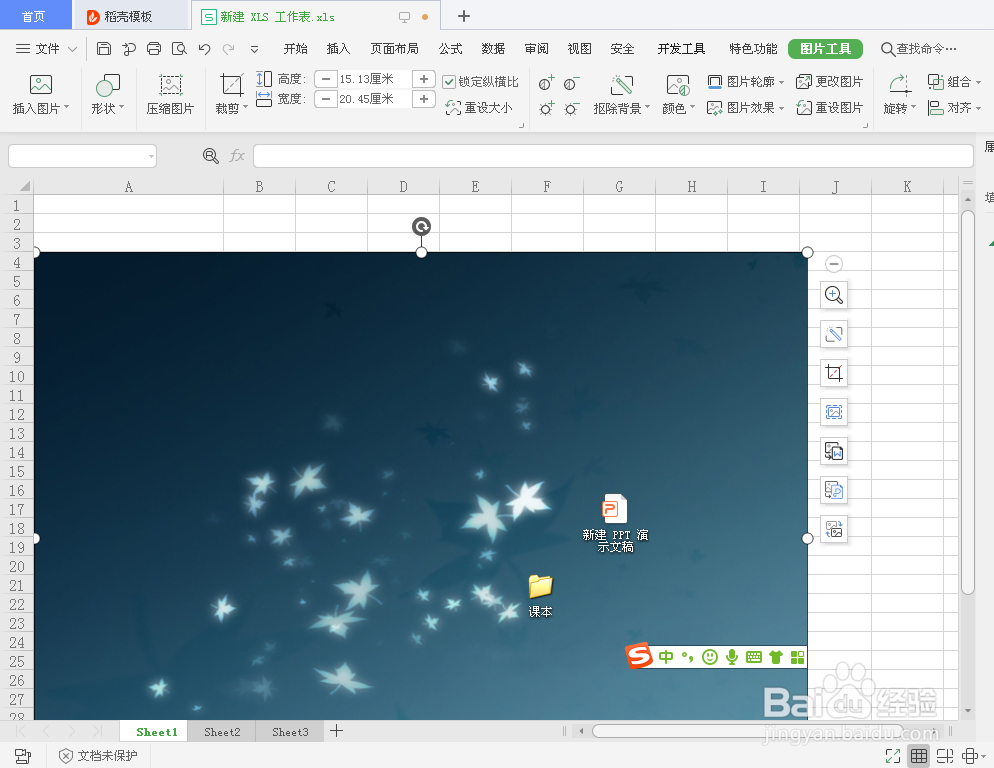994x768 pixels.
Task: Click the minus collapse icon above floating tools
Action: pos(834,263)
